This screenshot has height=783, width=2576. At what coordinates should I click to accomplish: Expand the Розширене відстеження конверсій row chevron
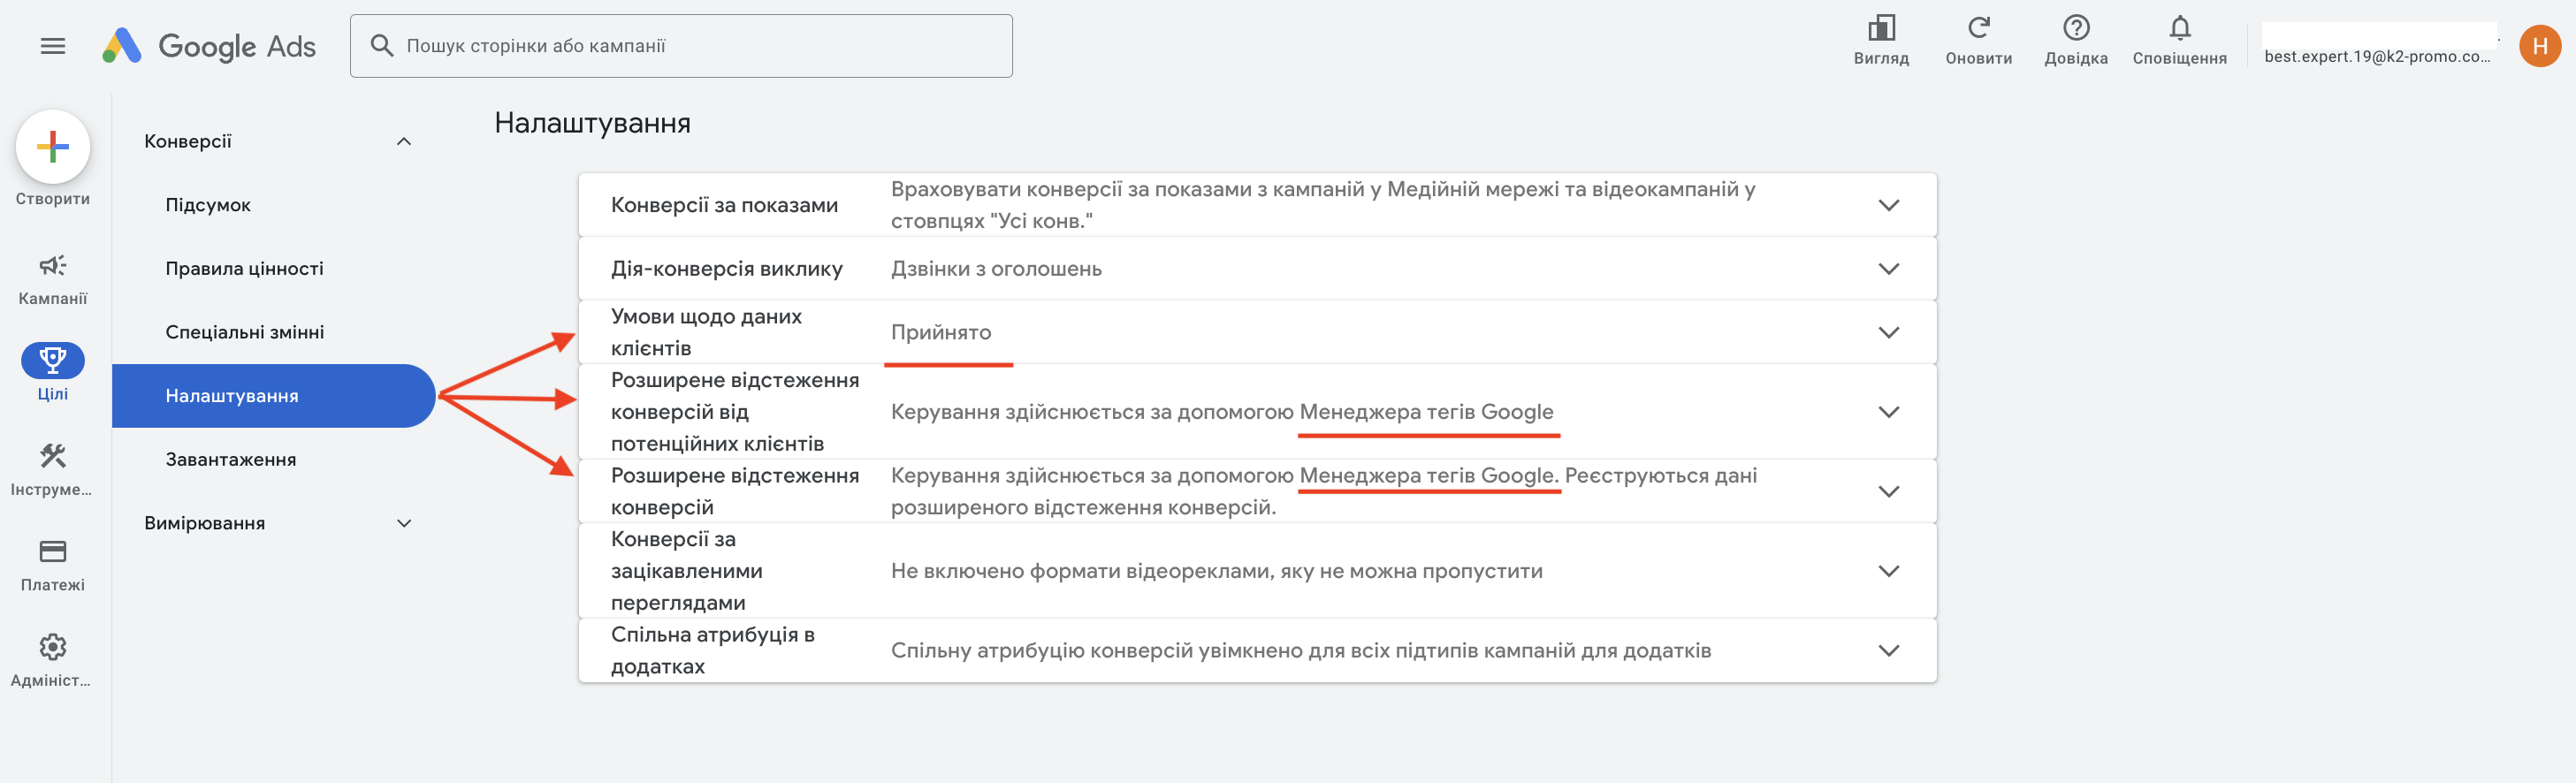(x=1888, y=491)
